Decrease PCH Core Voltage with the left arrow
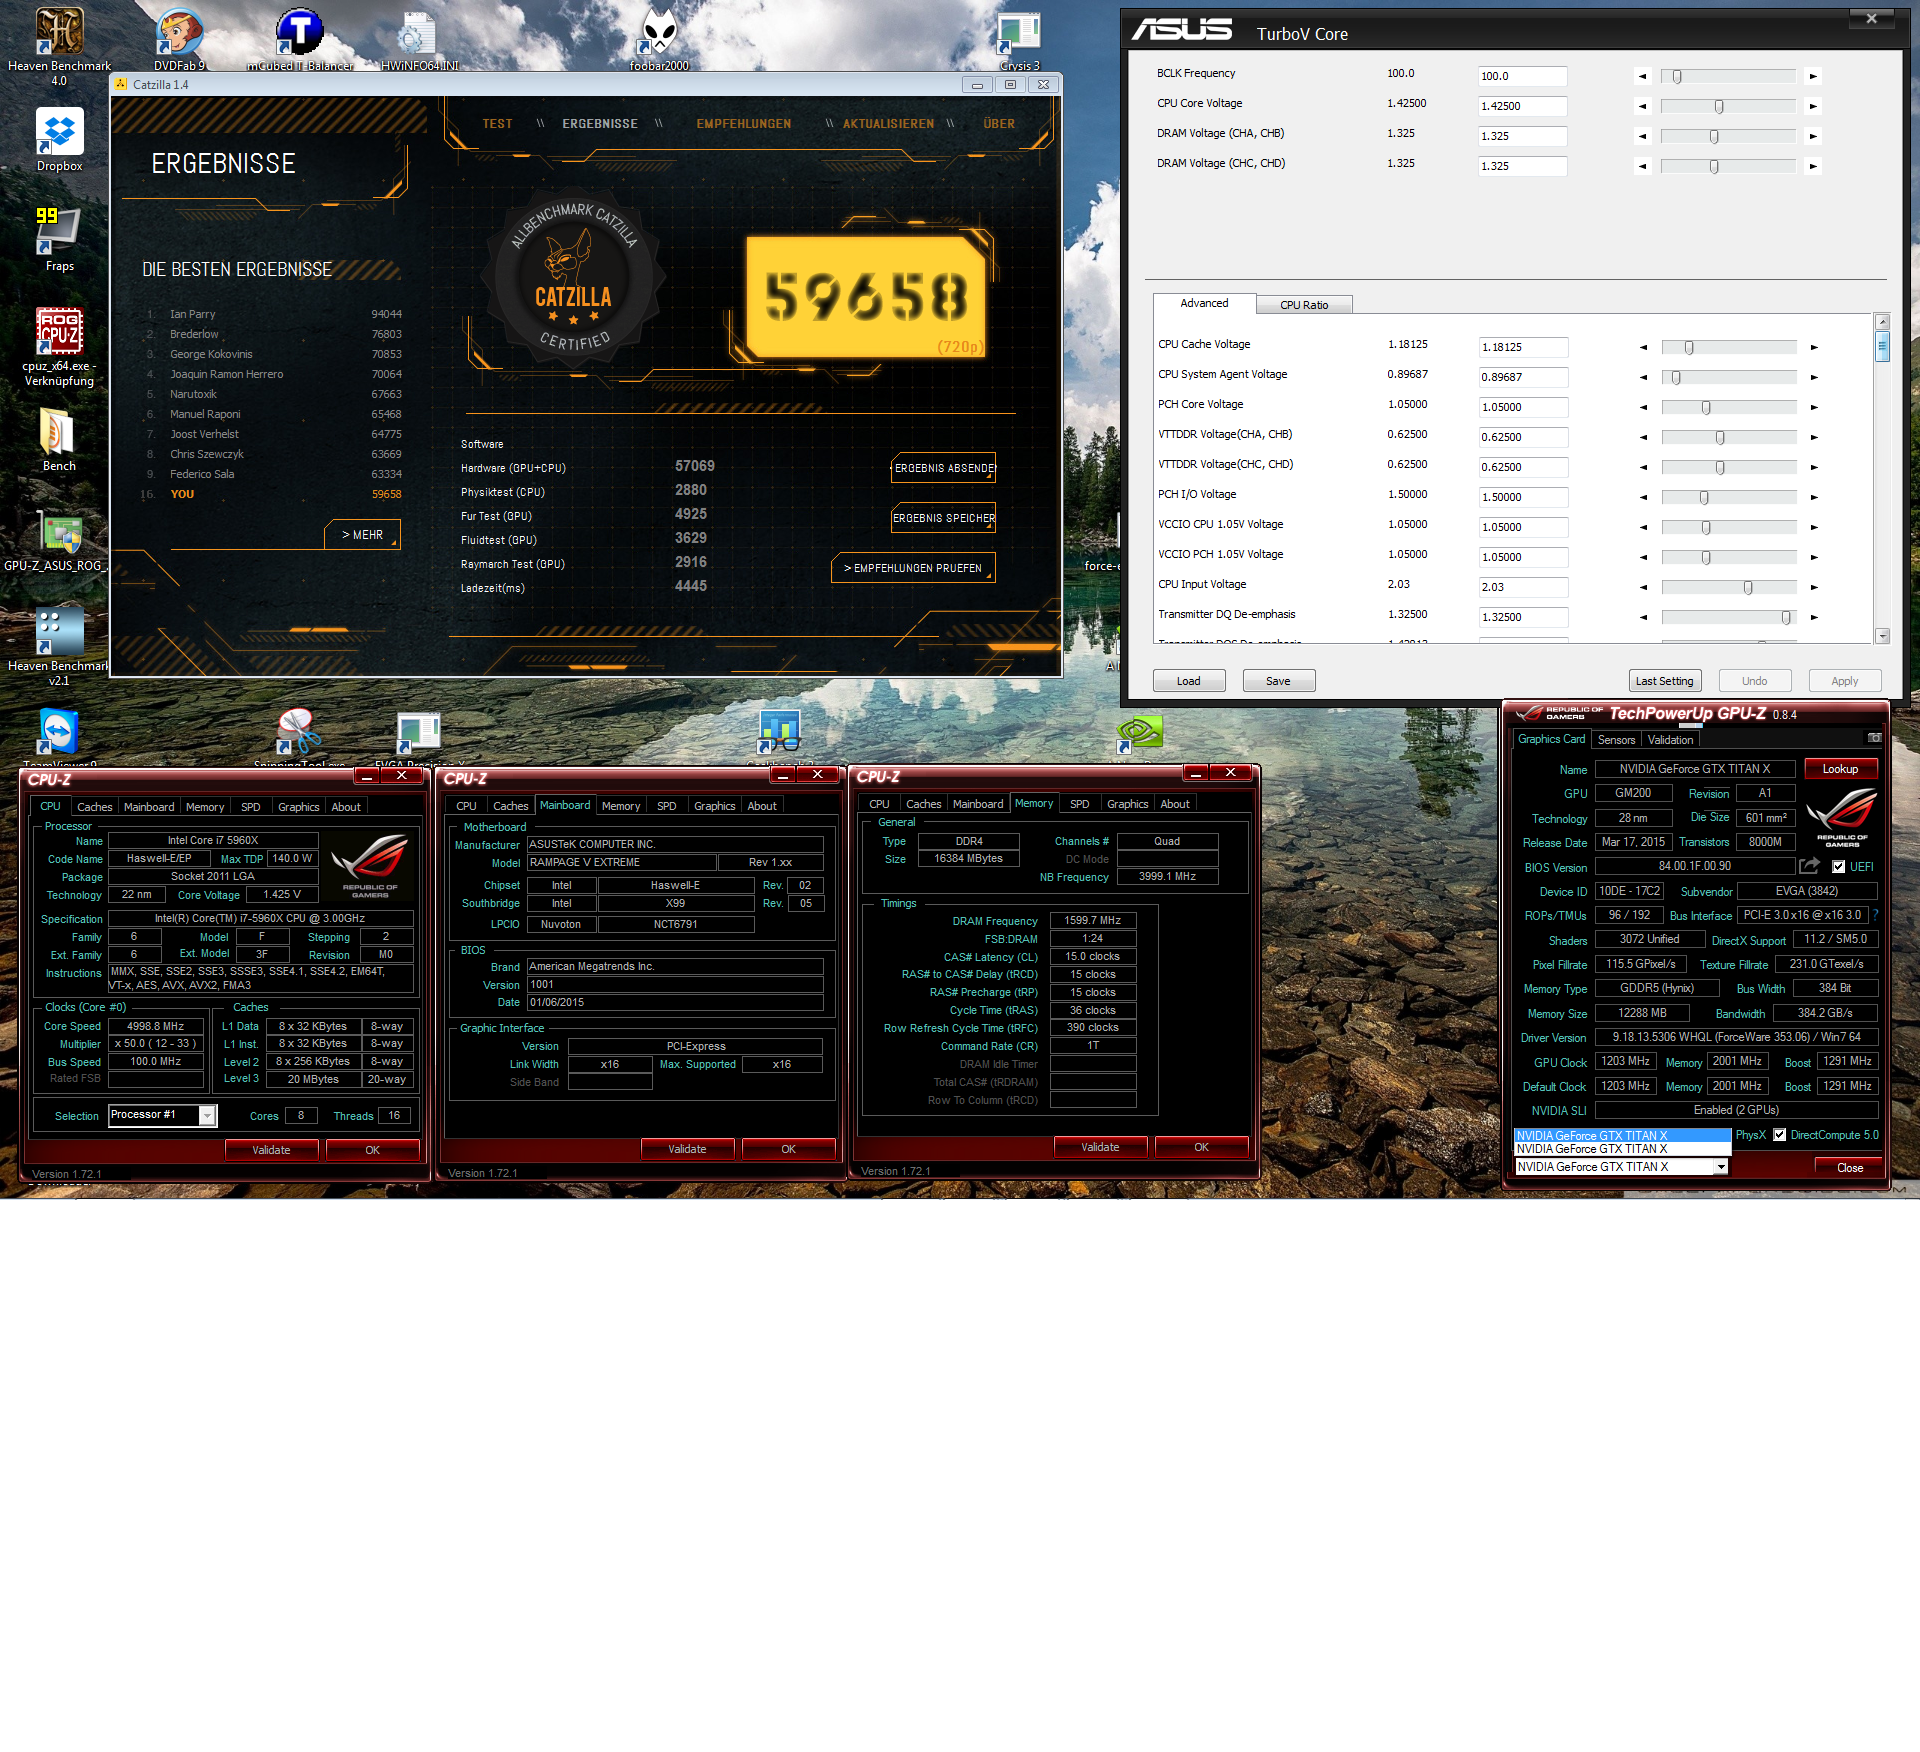The width and height of the screenshot is (1920, 1752). 1642,407
